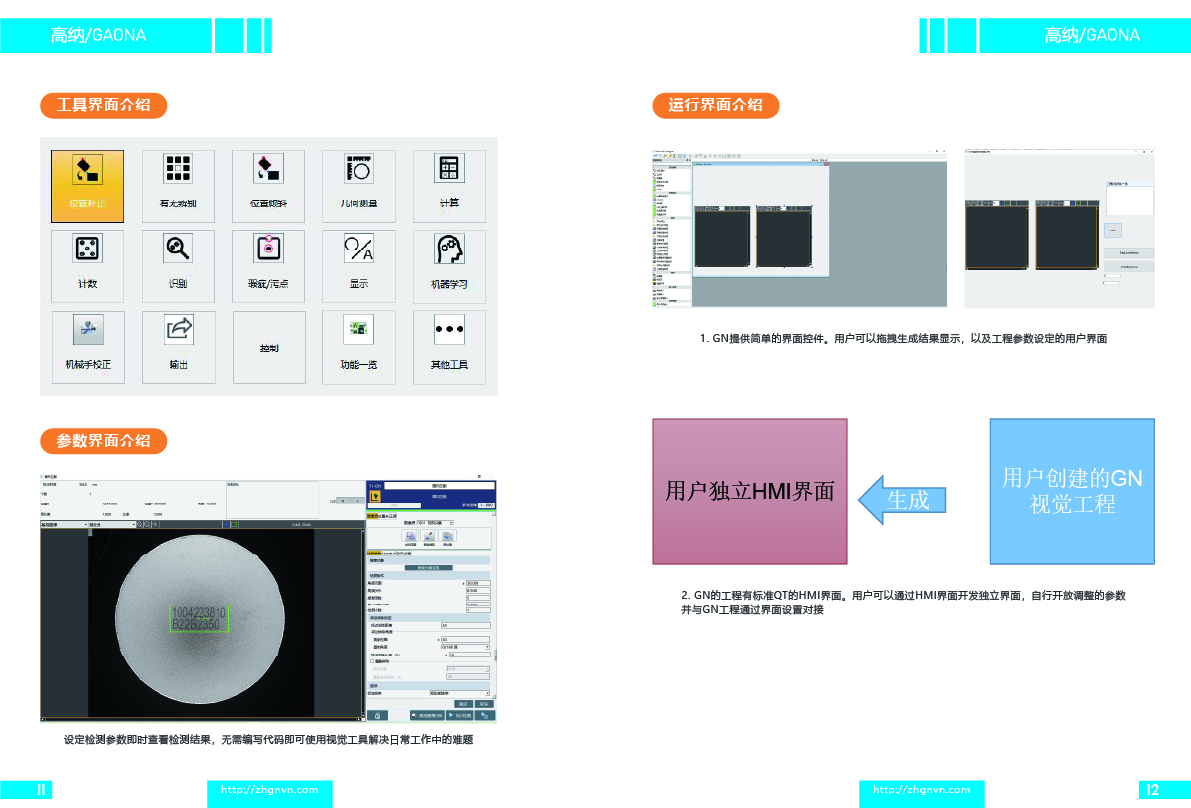Click last of three icon buttons in parameter panel

coord(447,536)
